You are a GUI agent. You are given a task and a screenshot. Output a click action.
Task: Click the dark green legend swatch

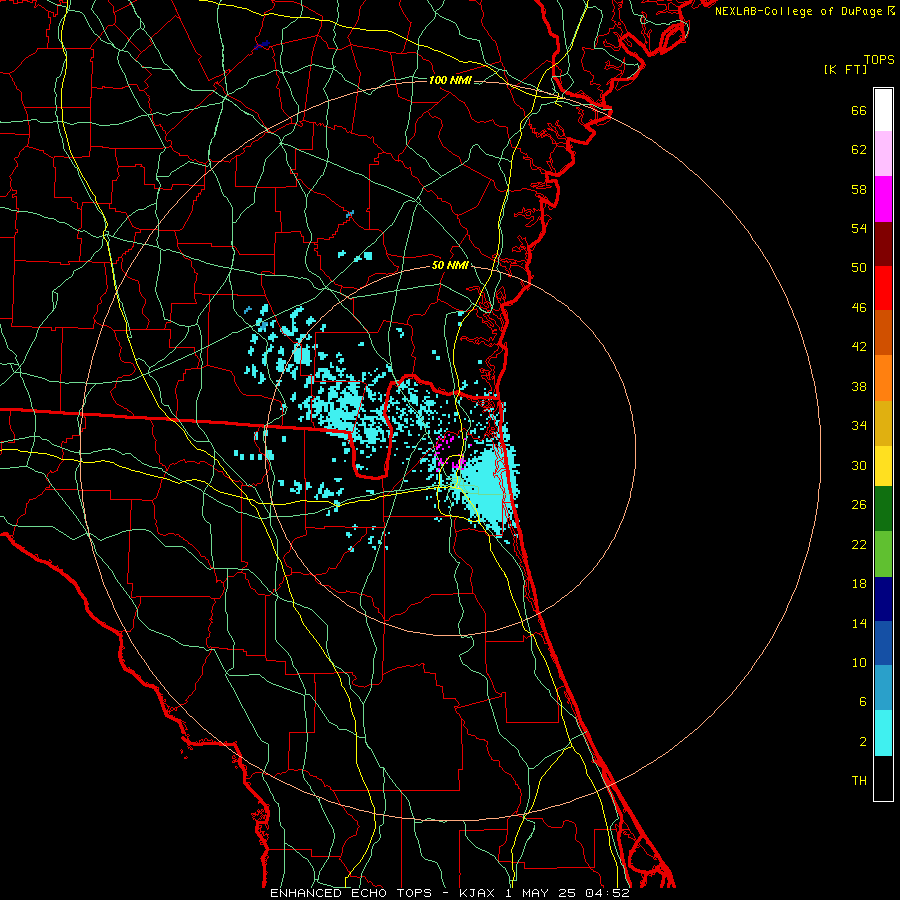point(883,509)
